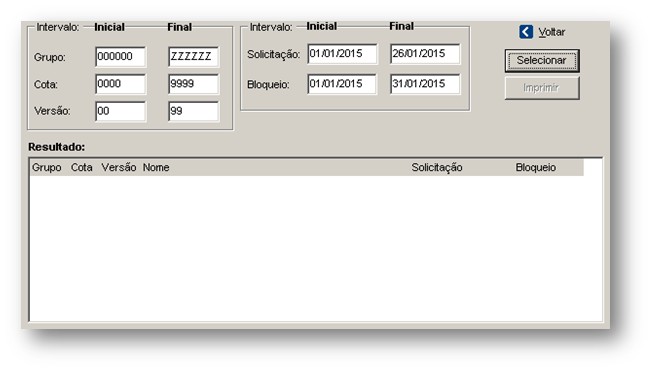Click the Versão column header in results
This screenshot has width=652, height=371.
(119, 168)
